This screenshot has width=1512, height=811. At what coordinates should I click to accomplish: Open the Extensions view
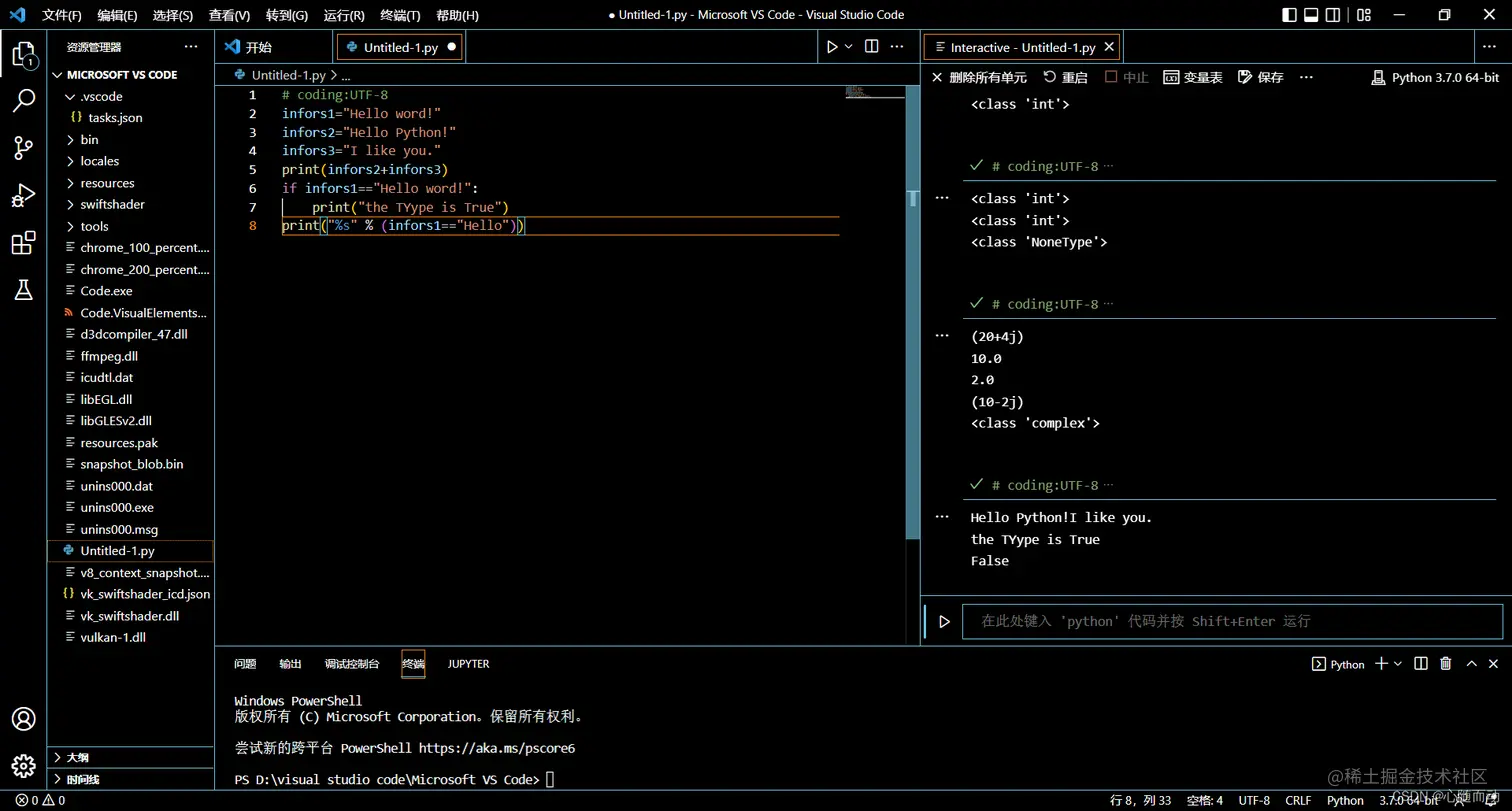coord(23,243)
